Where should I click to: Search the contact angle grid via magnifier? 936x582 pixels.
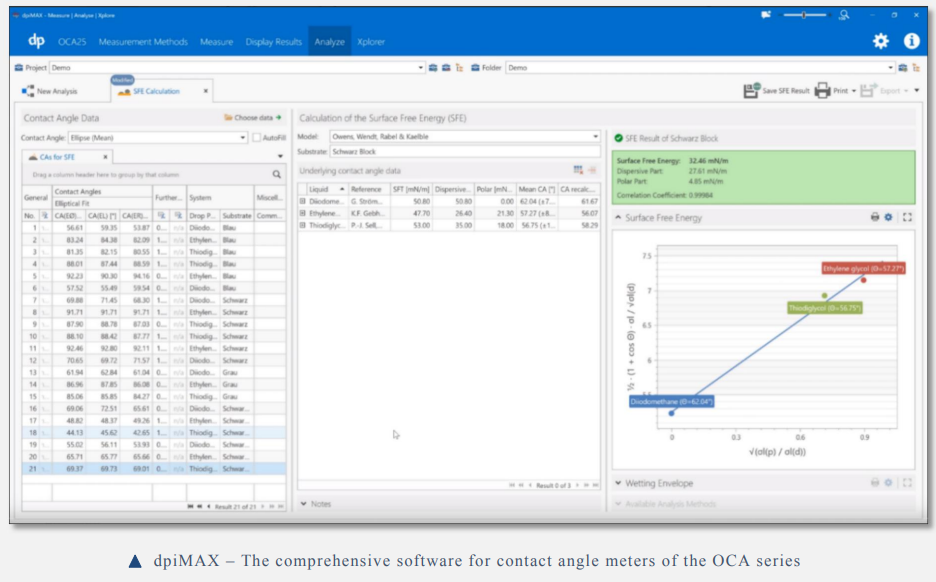tap(276, 174)
